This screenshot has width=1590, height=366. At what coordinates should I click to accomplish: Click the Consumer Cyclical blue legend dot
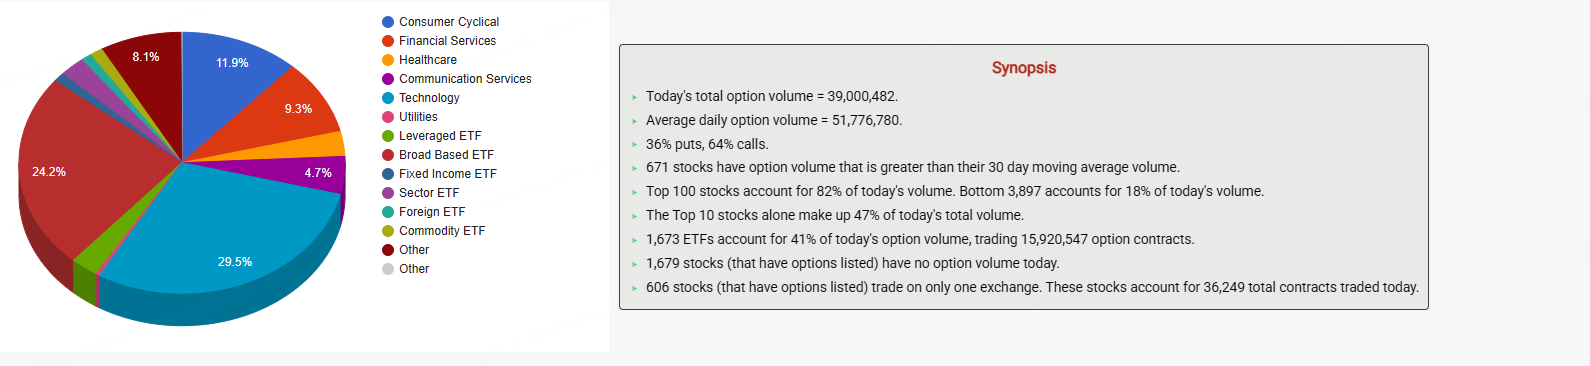coord(388,22)
